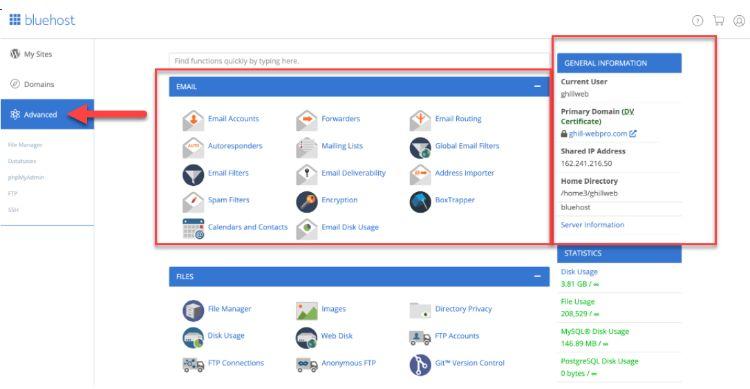
Task: Open the shopping cart icon
Action: coord(718,21)
